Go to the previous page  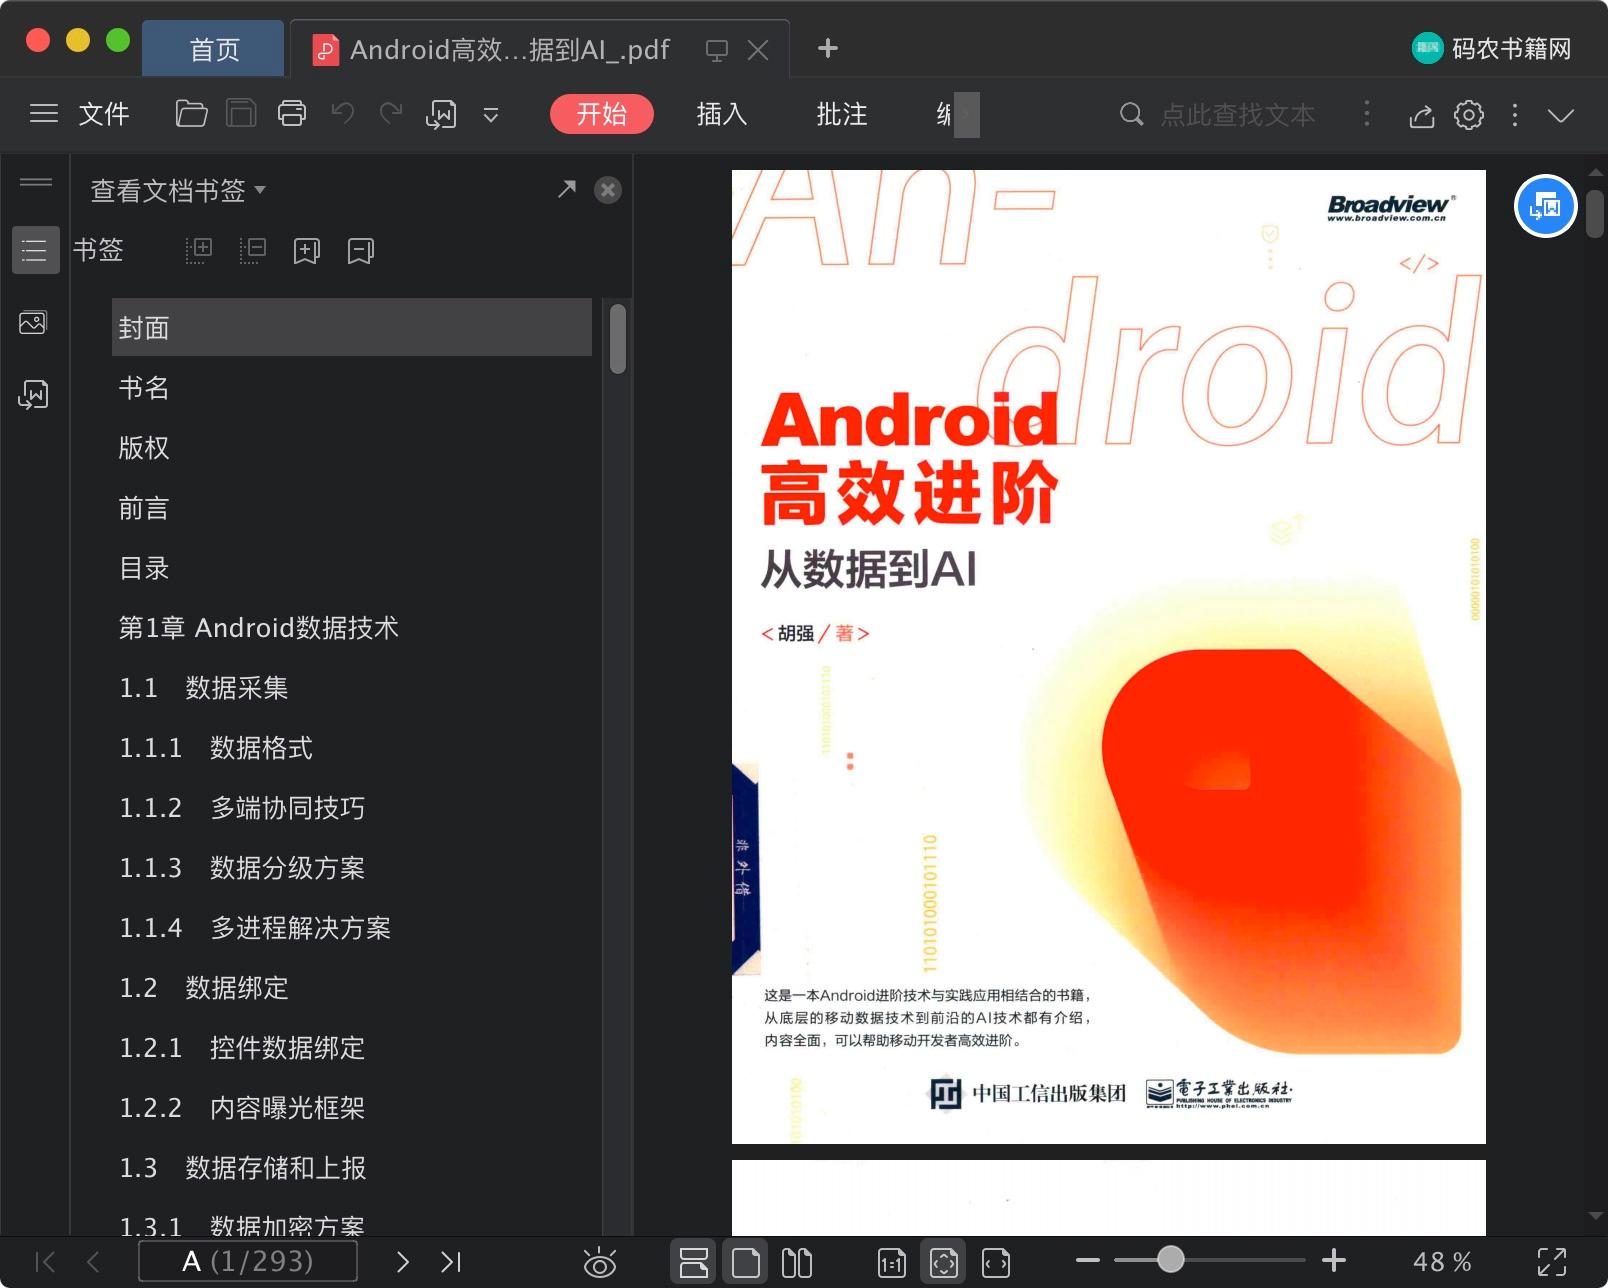click(x=93, y=1262)
